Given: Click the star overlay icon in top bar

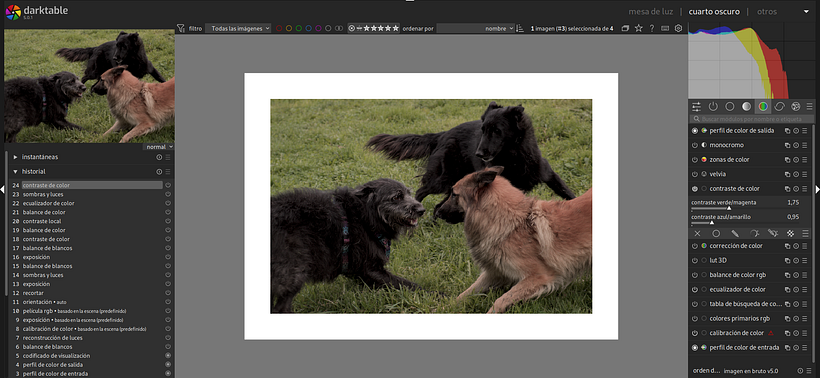Looking at the screenshot, I should pos(639,28).
